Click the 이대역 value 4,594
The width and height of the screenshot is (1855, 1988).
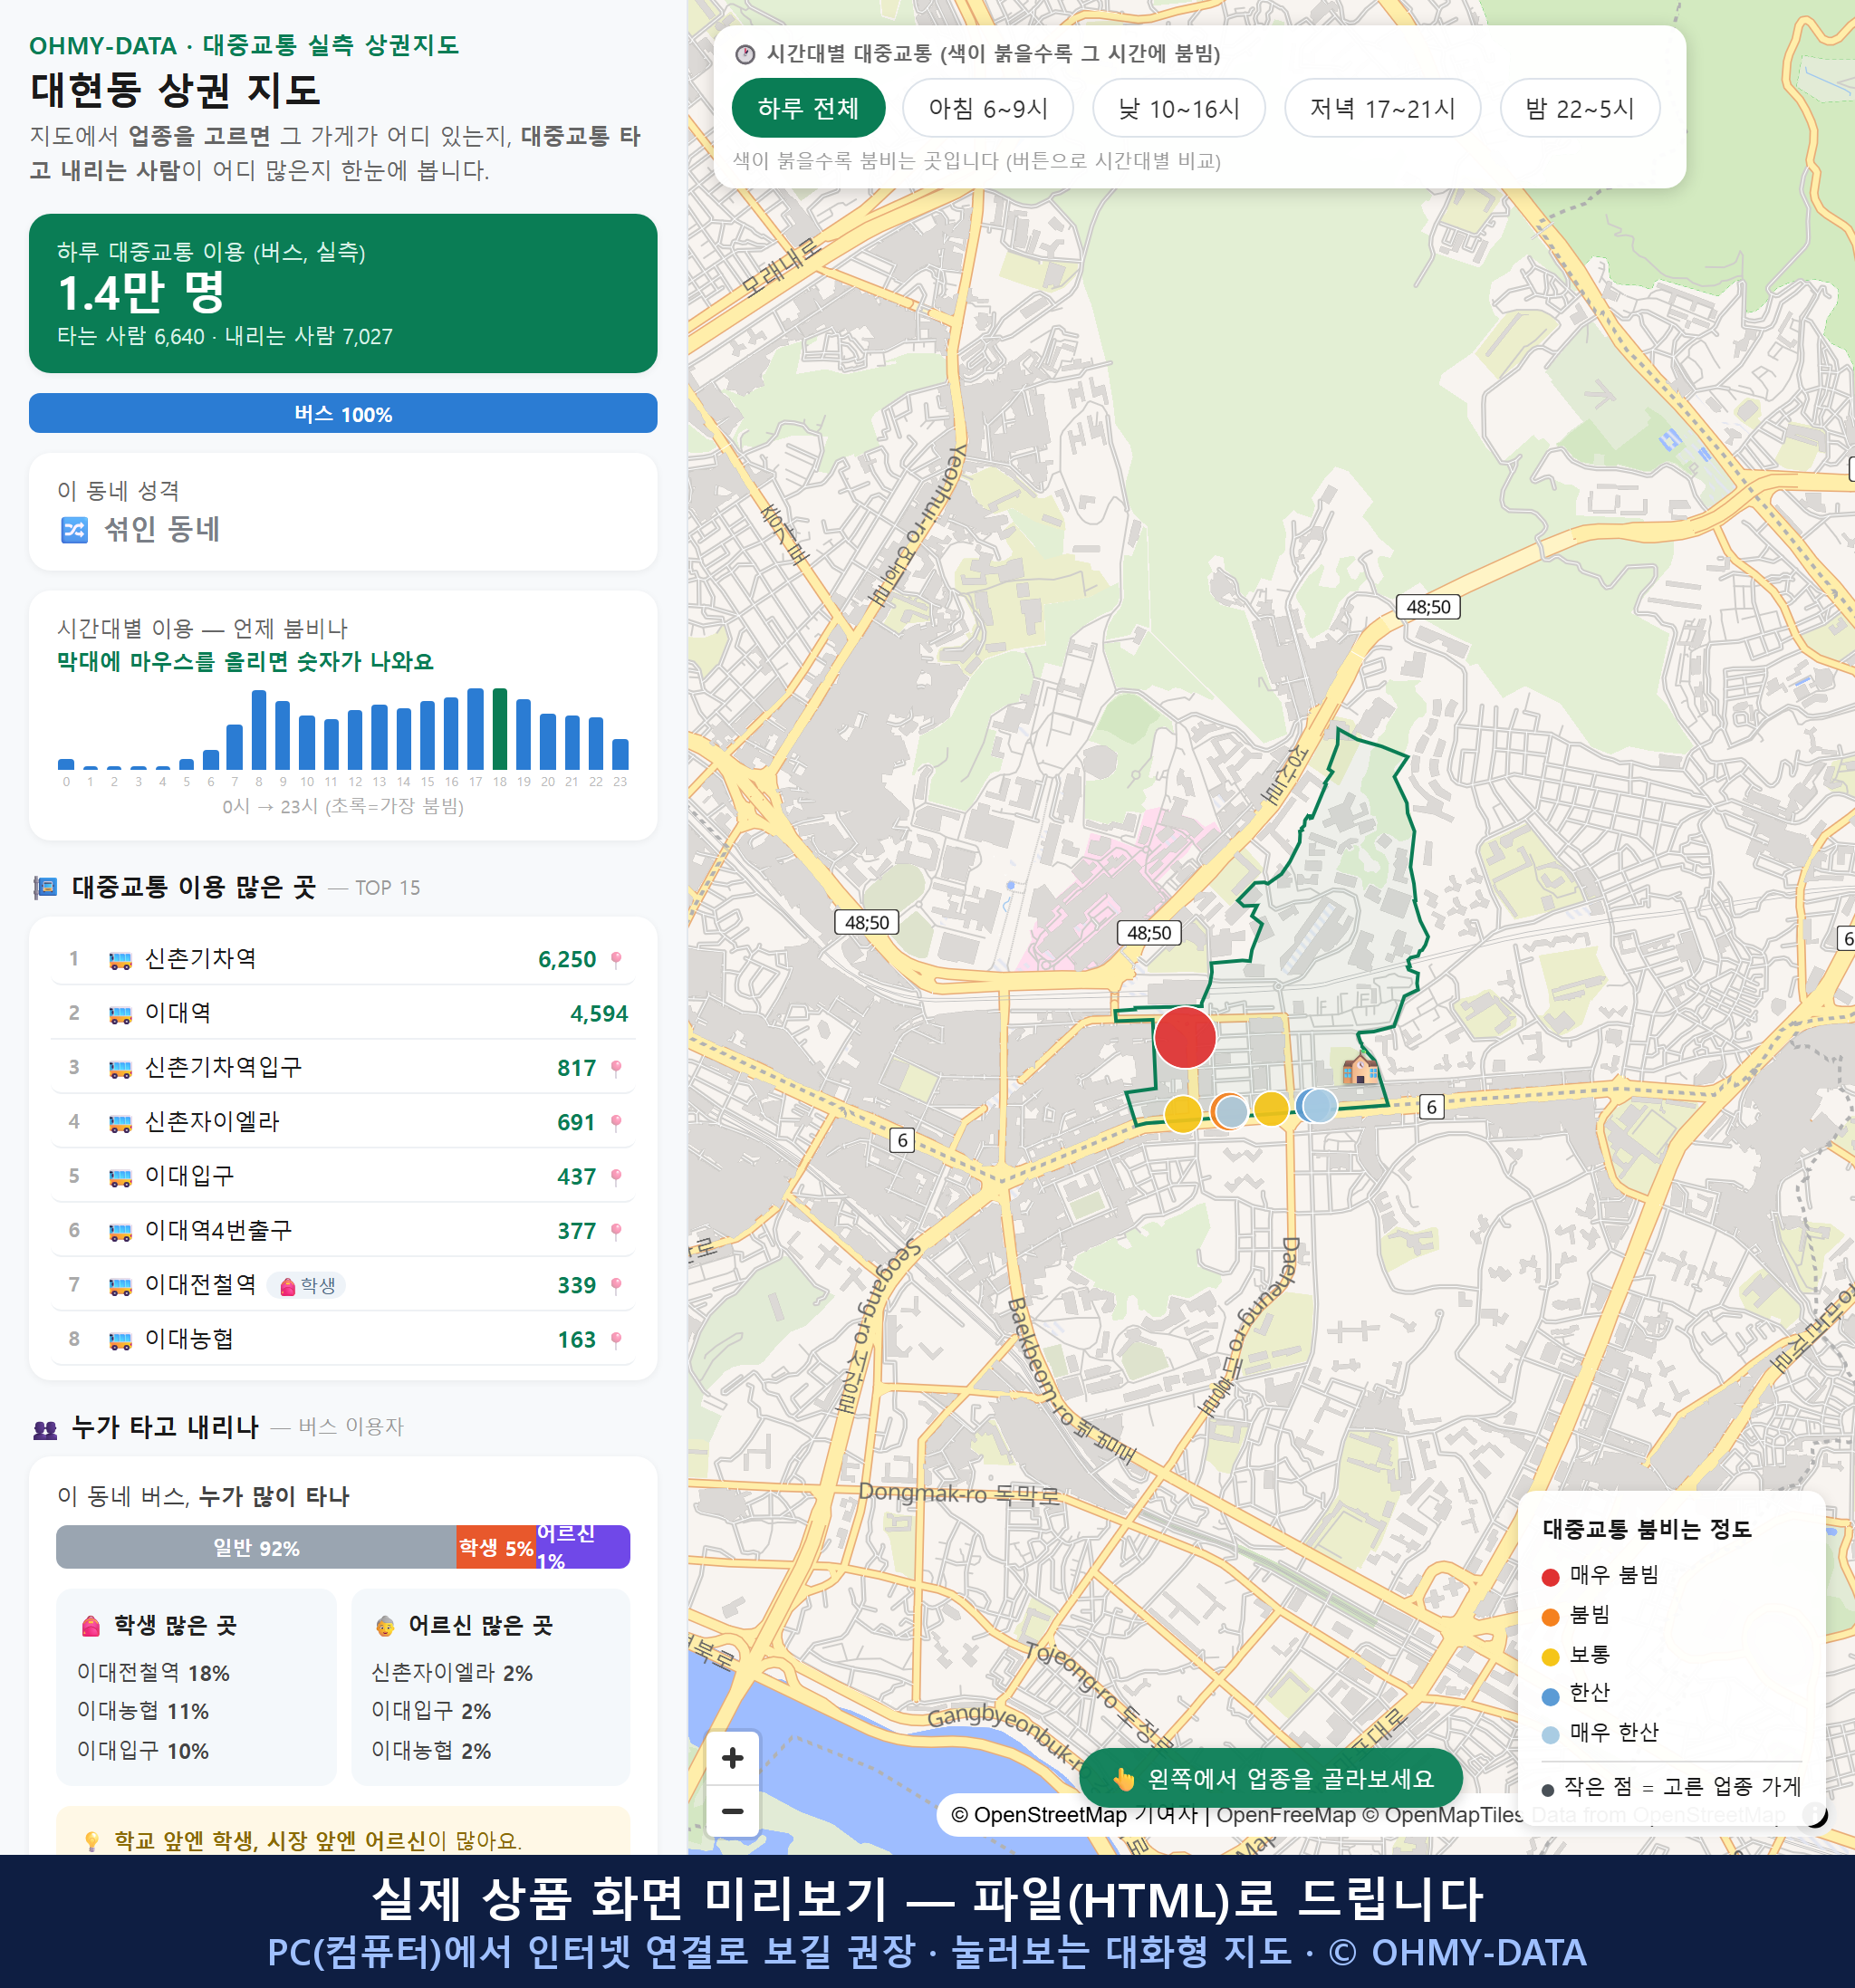pyautogui.click(x=599, y=1014)
